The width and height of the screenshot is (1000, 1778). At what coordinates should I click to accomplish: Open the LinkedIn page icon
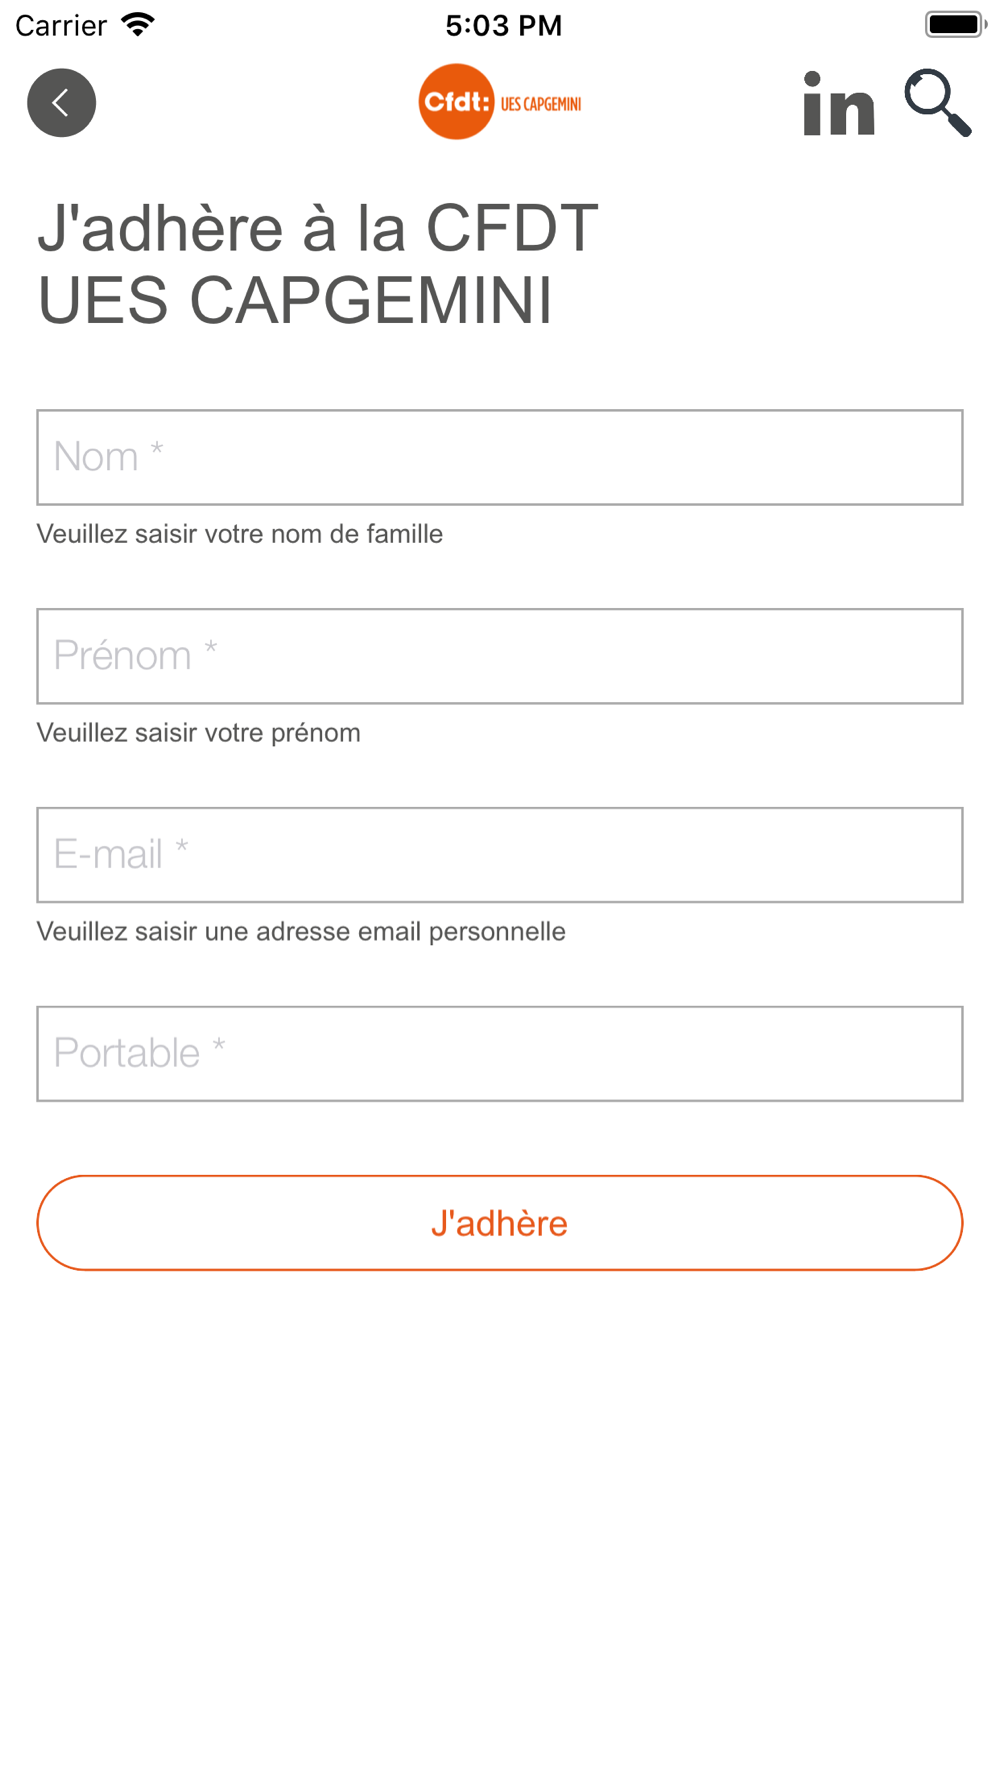(x=838, y=103)
